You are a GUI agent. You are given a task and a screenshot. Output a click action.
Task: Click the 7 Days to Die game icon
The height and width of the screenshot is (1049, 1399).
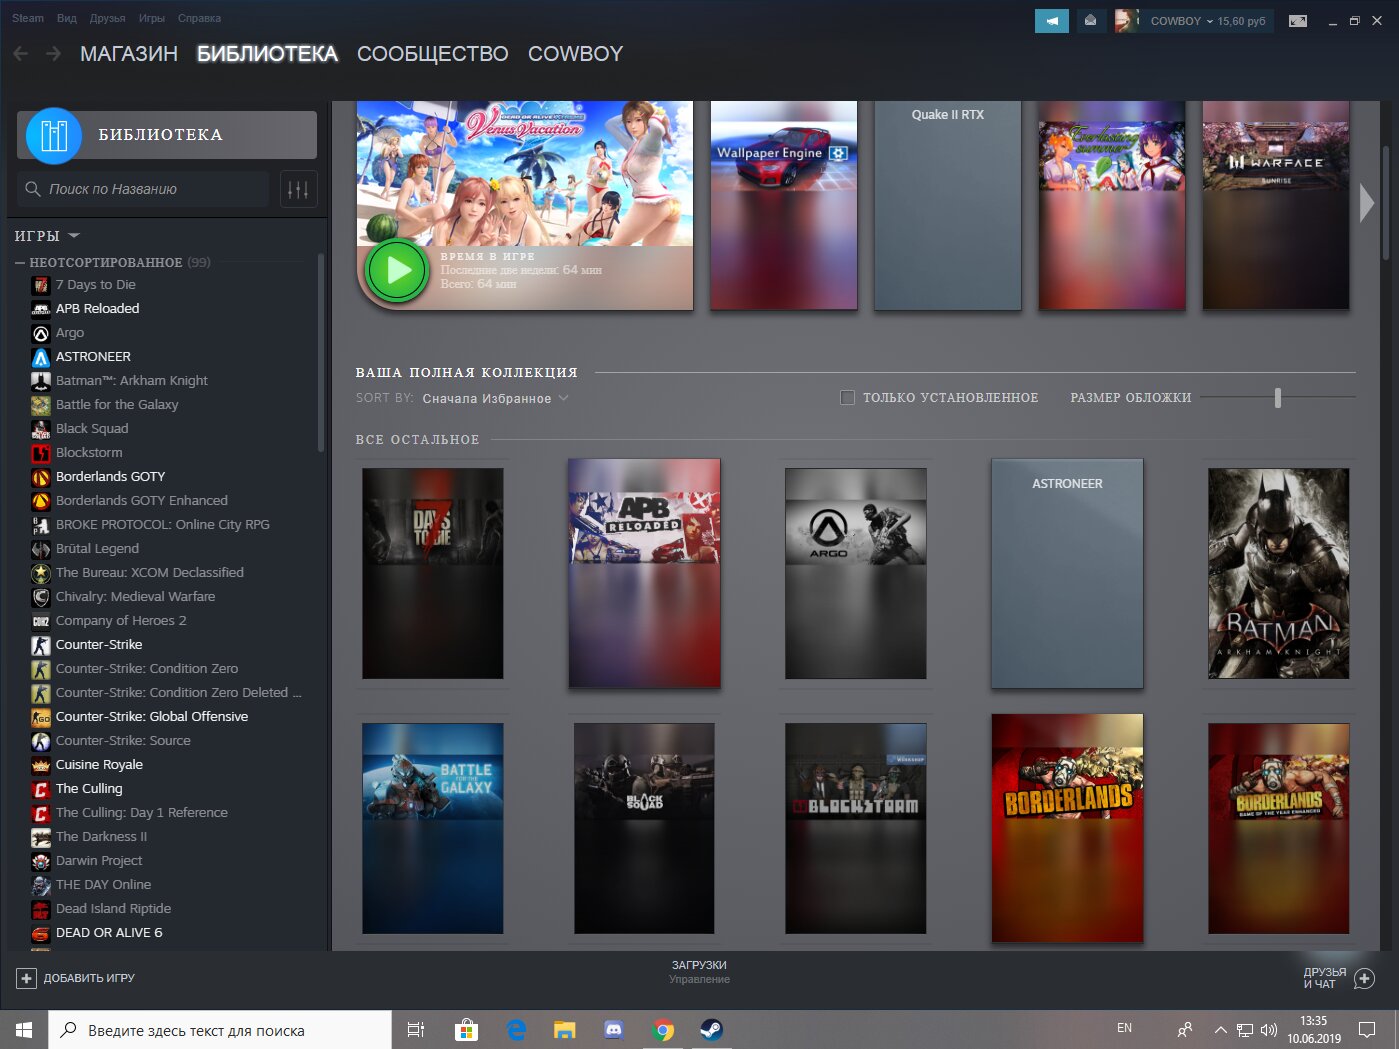41,285
